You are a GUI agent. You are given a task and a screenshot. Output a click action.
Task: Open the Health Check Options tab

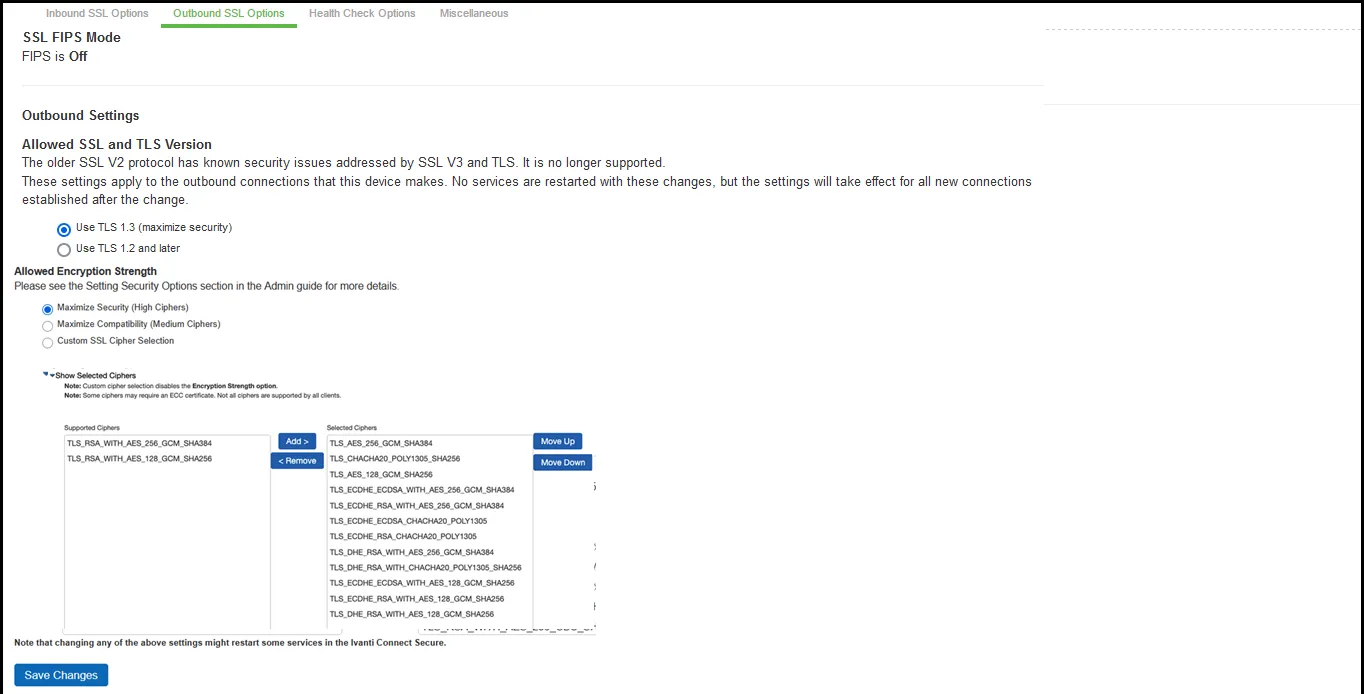click(x=362, y=14)
